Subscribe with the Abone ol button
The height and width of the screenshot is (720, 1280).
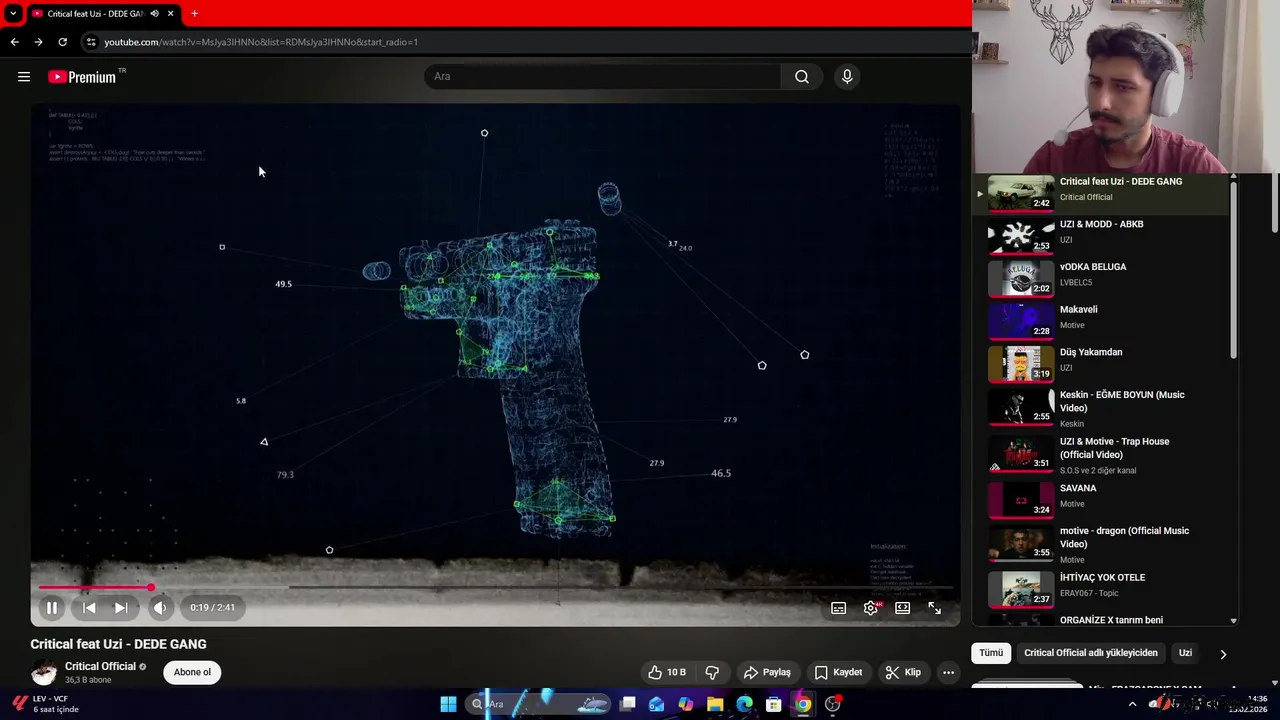coord(192,672)
